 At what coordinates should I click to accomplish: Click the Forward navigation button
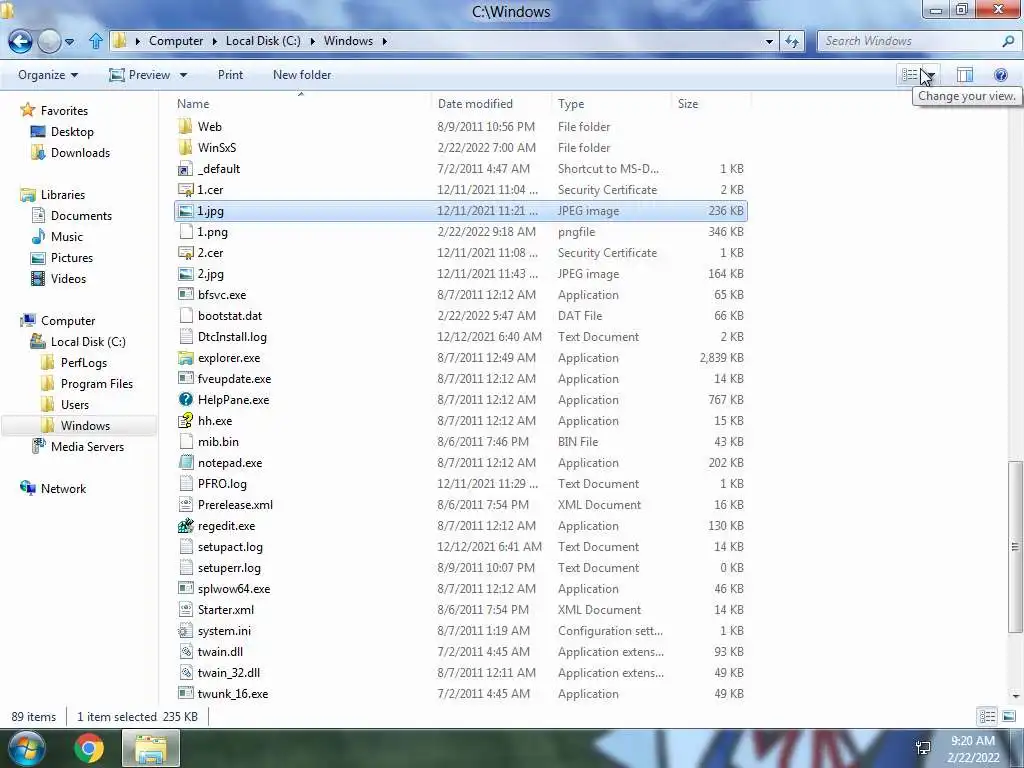point(49,41)
